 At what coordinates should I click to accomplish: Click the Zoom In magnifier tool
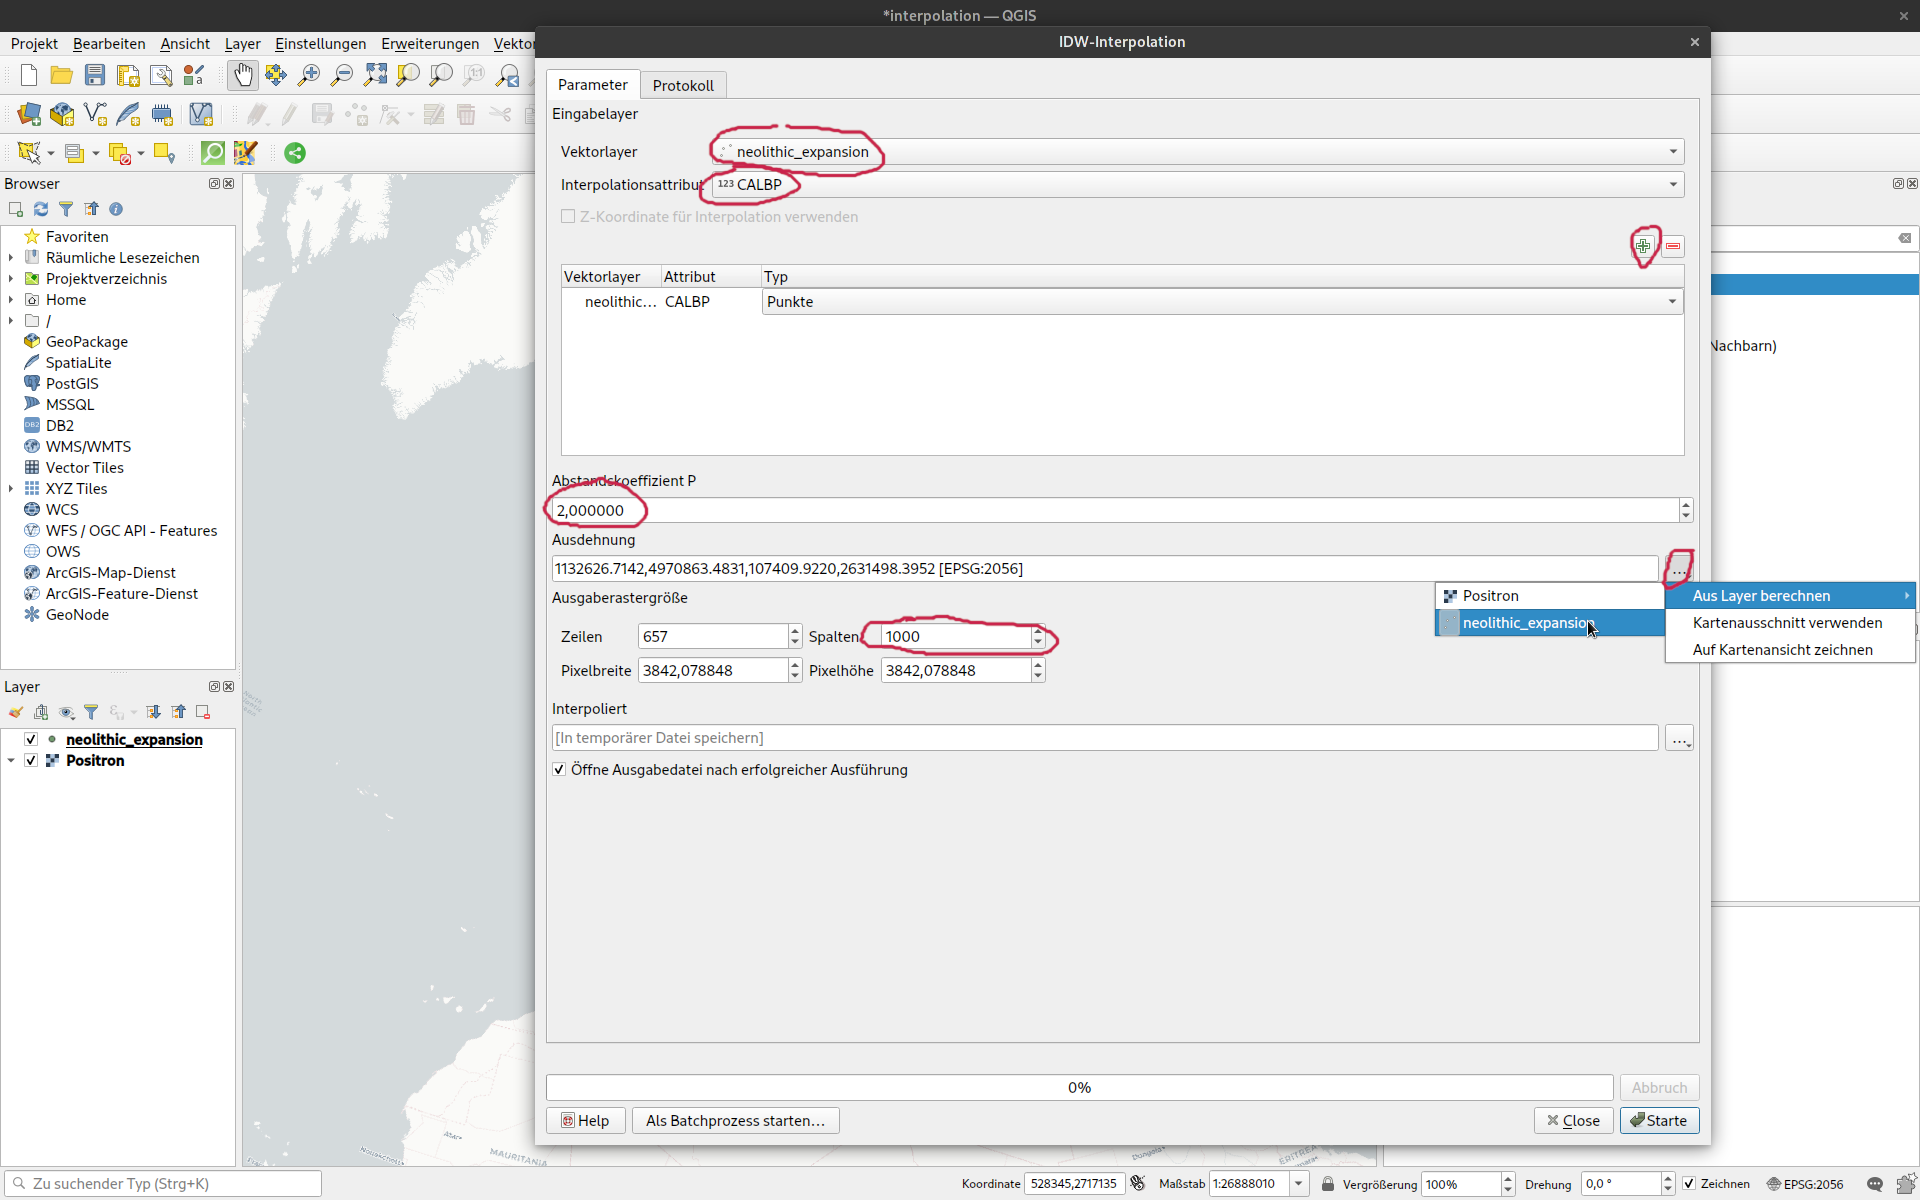tap(309, 75)
